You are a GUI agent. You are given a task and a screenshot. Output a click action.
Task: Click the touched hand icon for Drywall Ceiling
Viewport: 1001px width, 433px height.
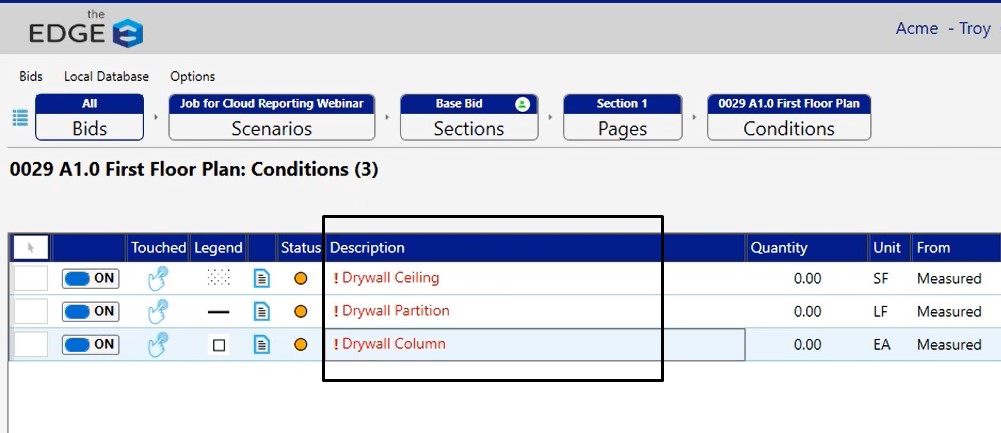pyautogui.click(x=158, y=278)
